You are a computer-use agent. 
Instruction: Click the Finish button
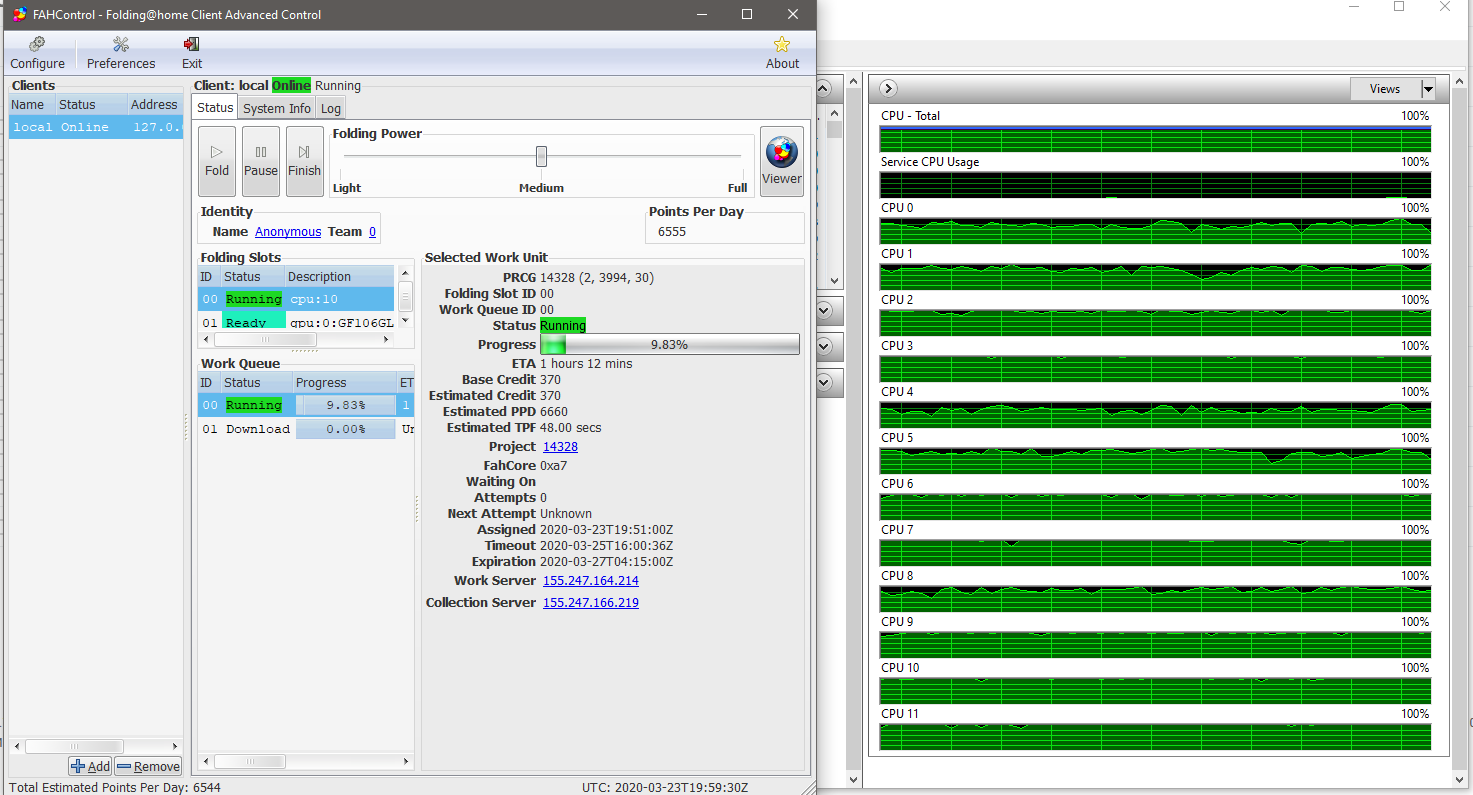click(x=305, y=161)
